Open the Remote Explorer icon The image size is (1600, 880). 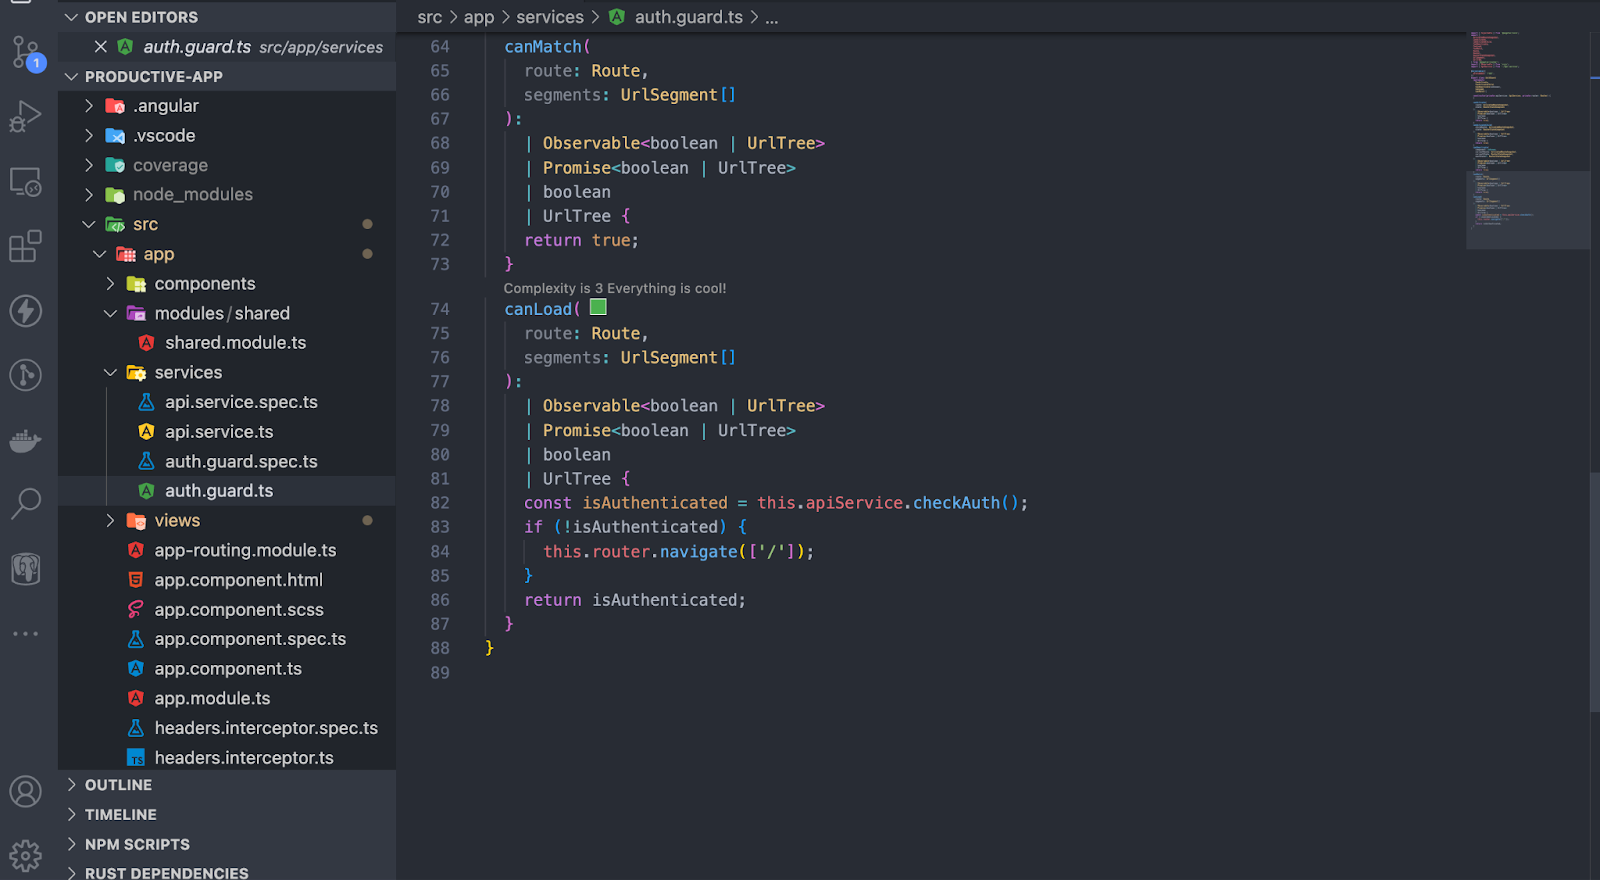[26, 182]
